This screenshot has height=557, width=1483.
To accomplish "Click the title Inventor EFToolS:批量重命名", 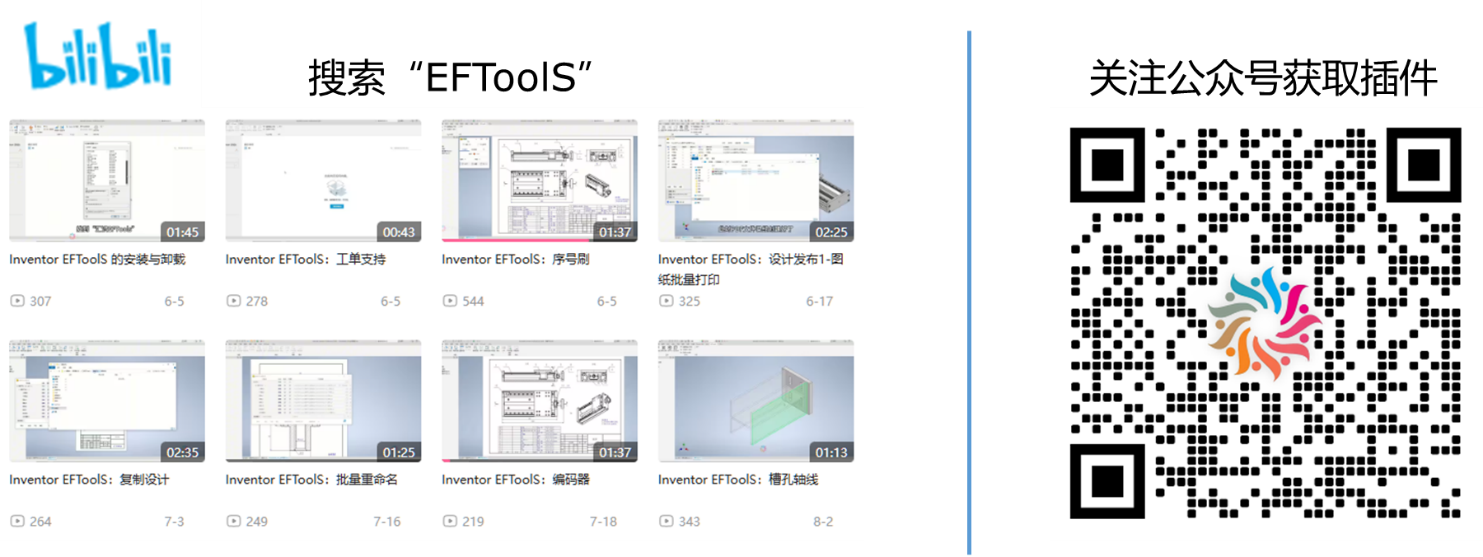I will click(x=311, y=480).
